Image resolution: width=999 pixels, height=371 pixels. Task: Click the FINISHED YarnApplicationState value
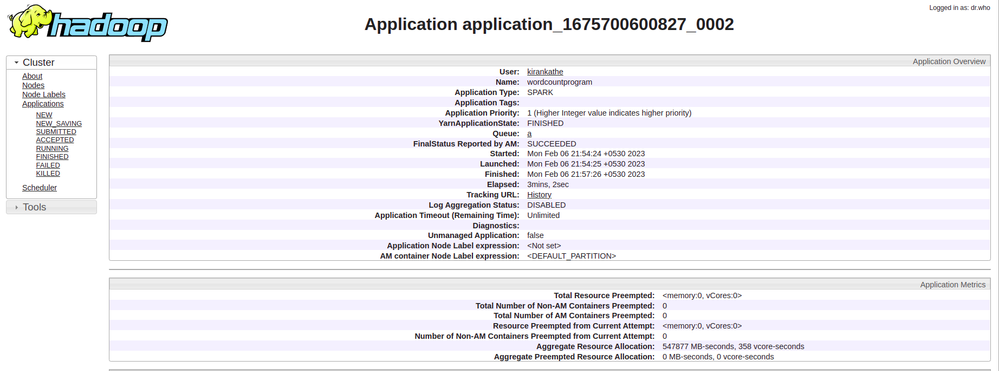[545, 123]
